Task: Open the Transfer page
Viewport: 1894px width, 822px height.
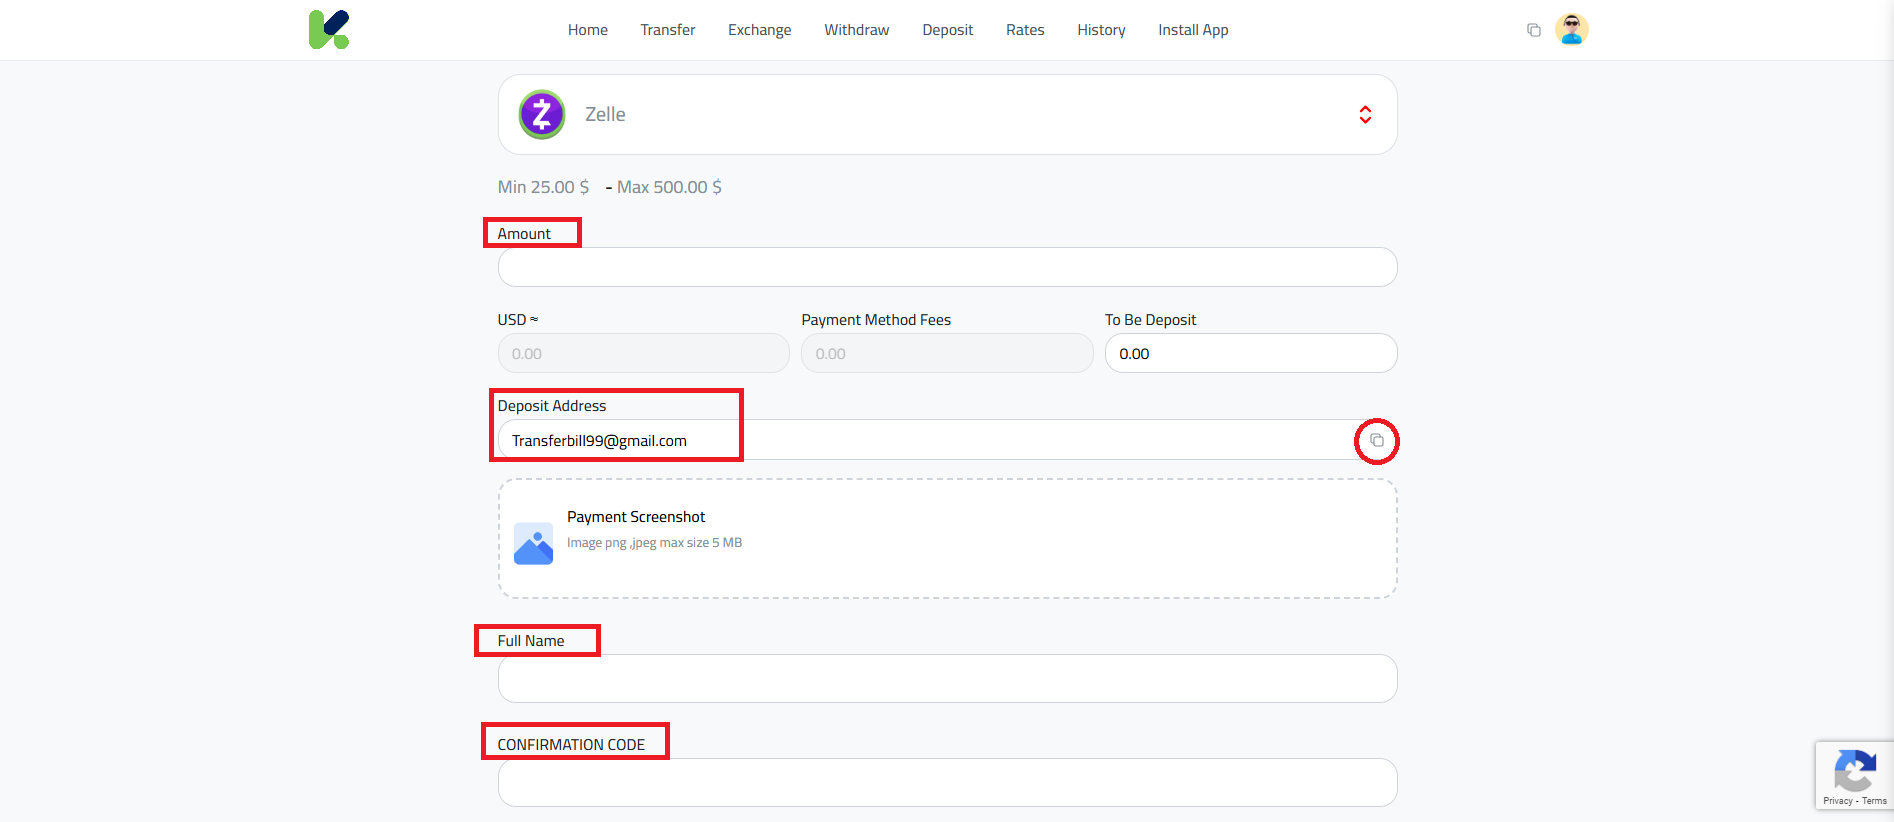Action: pyautogui.click(x=667, y=30)
